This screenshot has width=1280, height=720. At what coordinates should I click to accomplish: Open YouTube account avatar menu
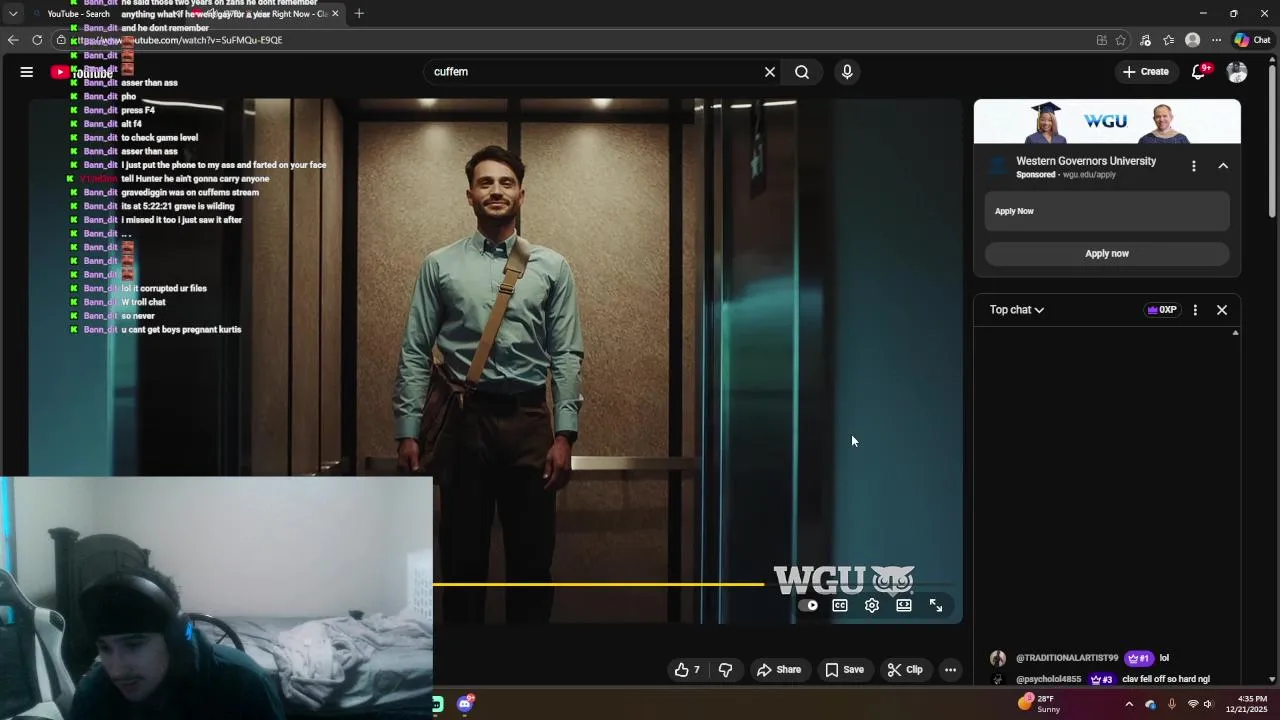click(x=1237, y=72)
